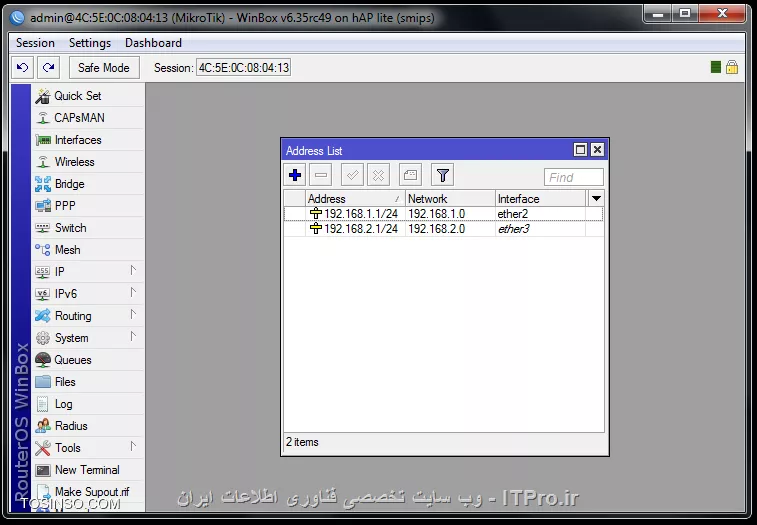
Task: Click the Remove minus button in Address List
Action: 321,175
